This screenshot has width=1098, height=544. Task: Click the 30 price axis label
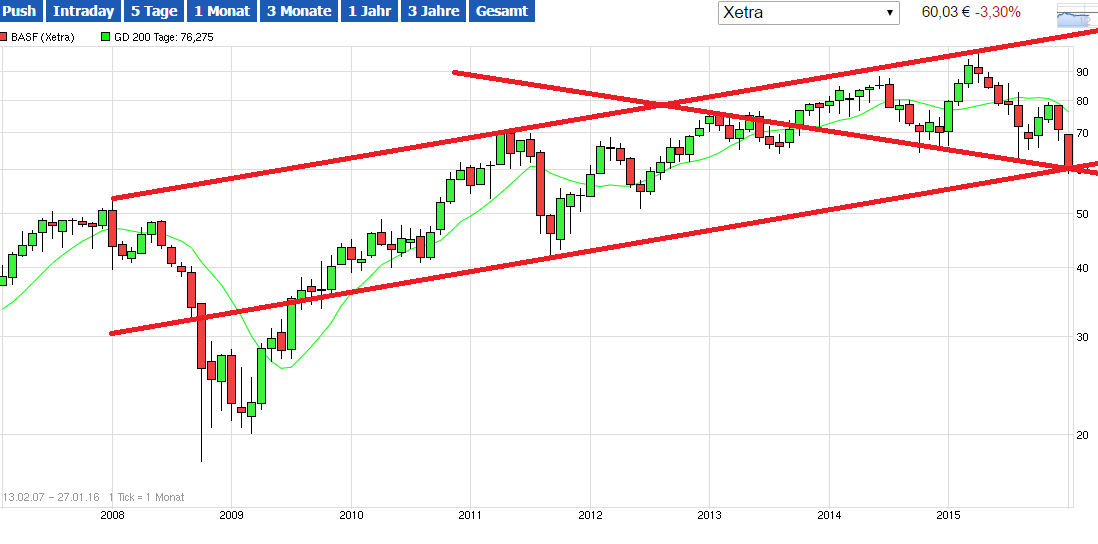pyautogui.click(x=1082, y=337)
